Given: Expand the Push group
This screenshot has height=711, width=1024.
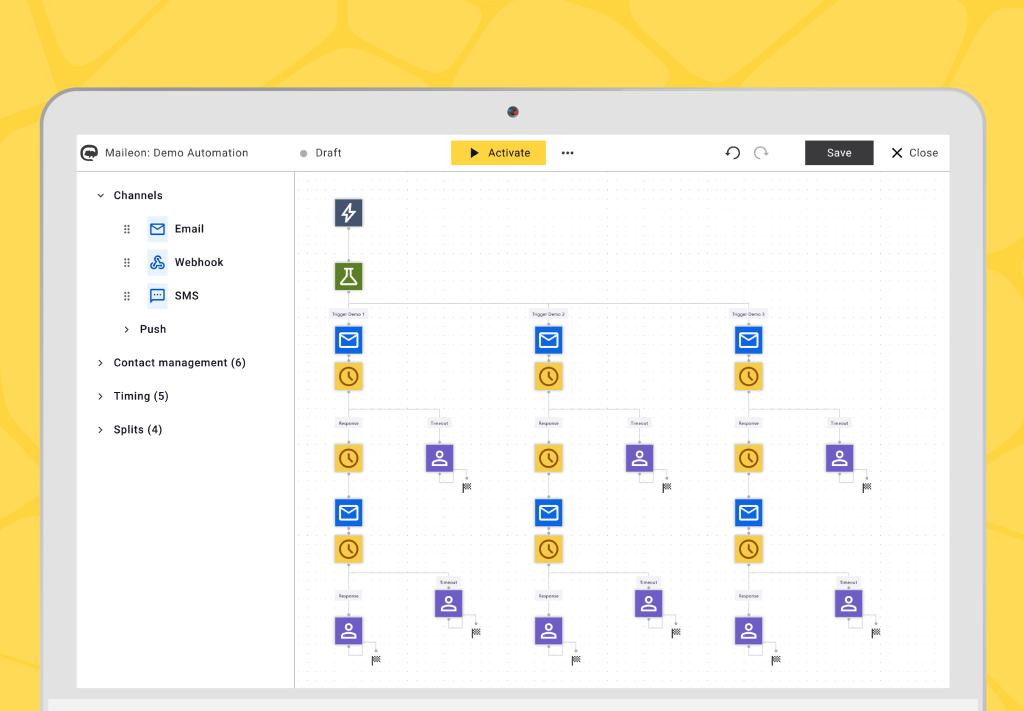Looking at the screenshot, I should (126, 329).
